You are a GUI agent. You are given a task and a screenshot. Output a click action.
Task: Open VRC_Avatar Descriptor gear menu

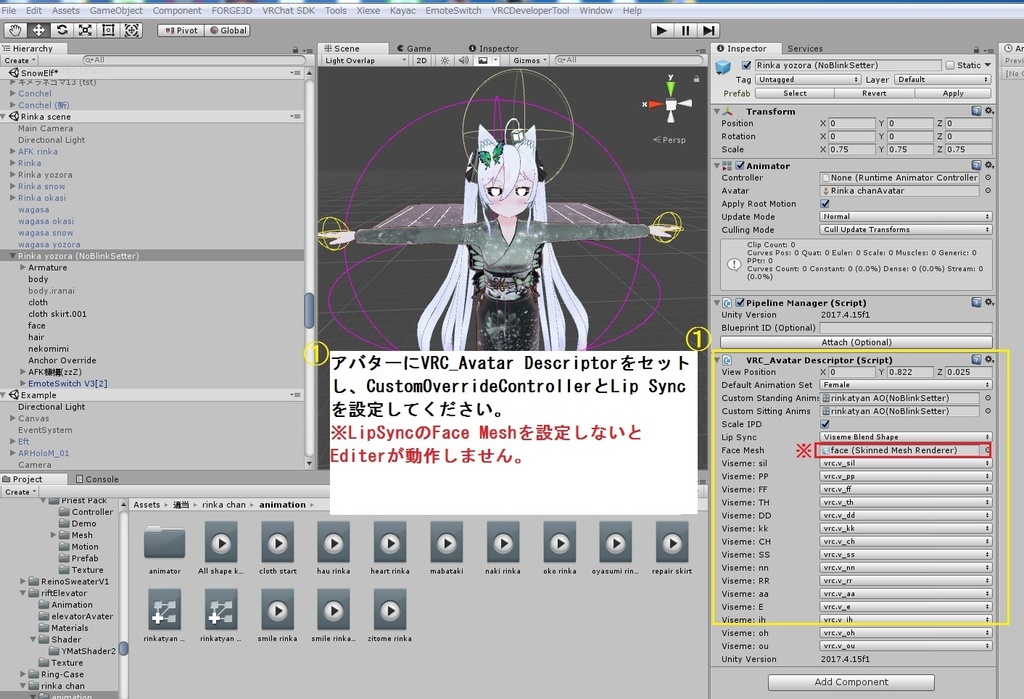[x=989, y=359]
